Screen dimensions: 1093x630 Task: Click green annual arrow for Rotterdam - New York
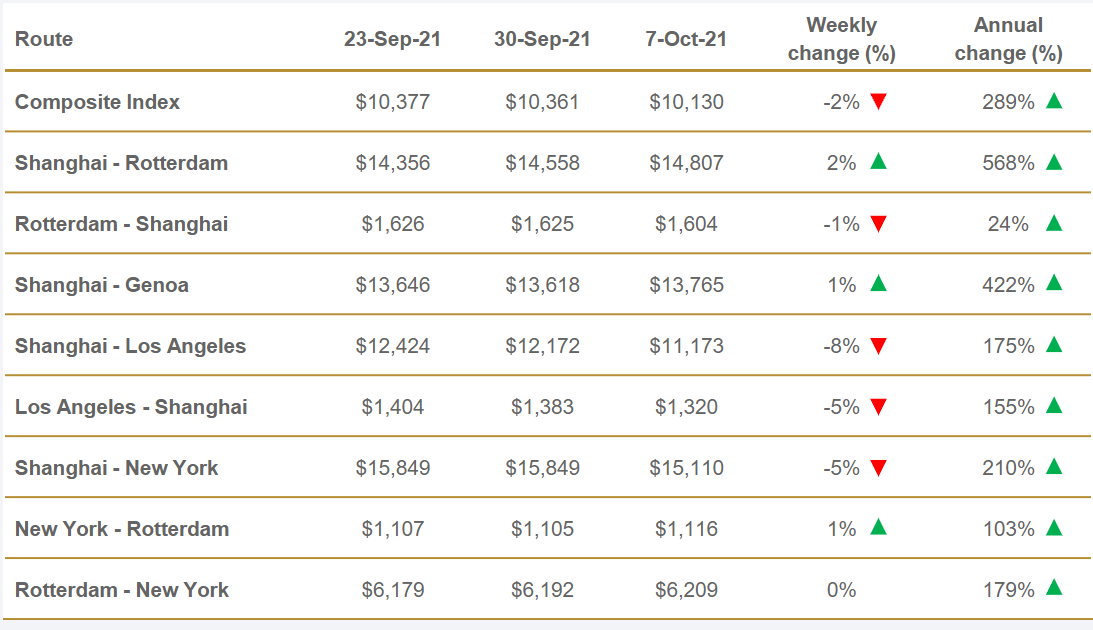click(x=1053, y=589)
